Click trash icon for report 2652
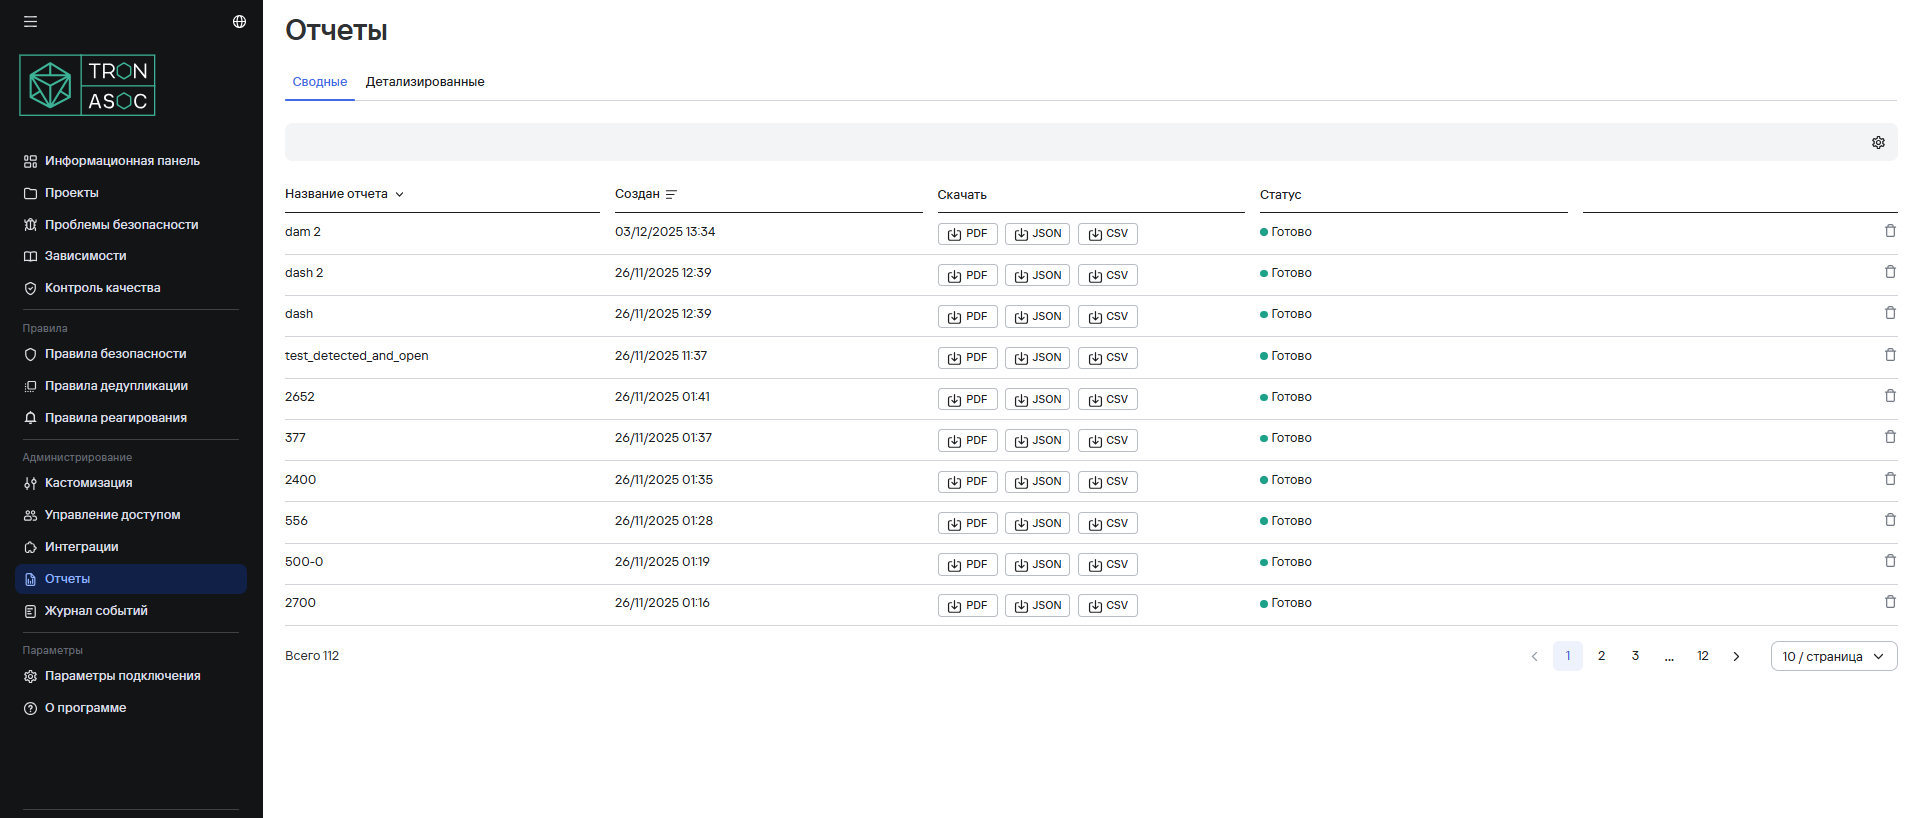 tap(1889, 396)
